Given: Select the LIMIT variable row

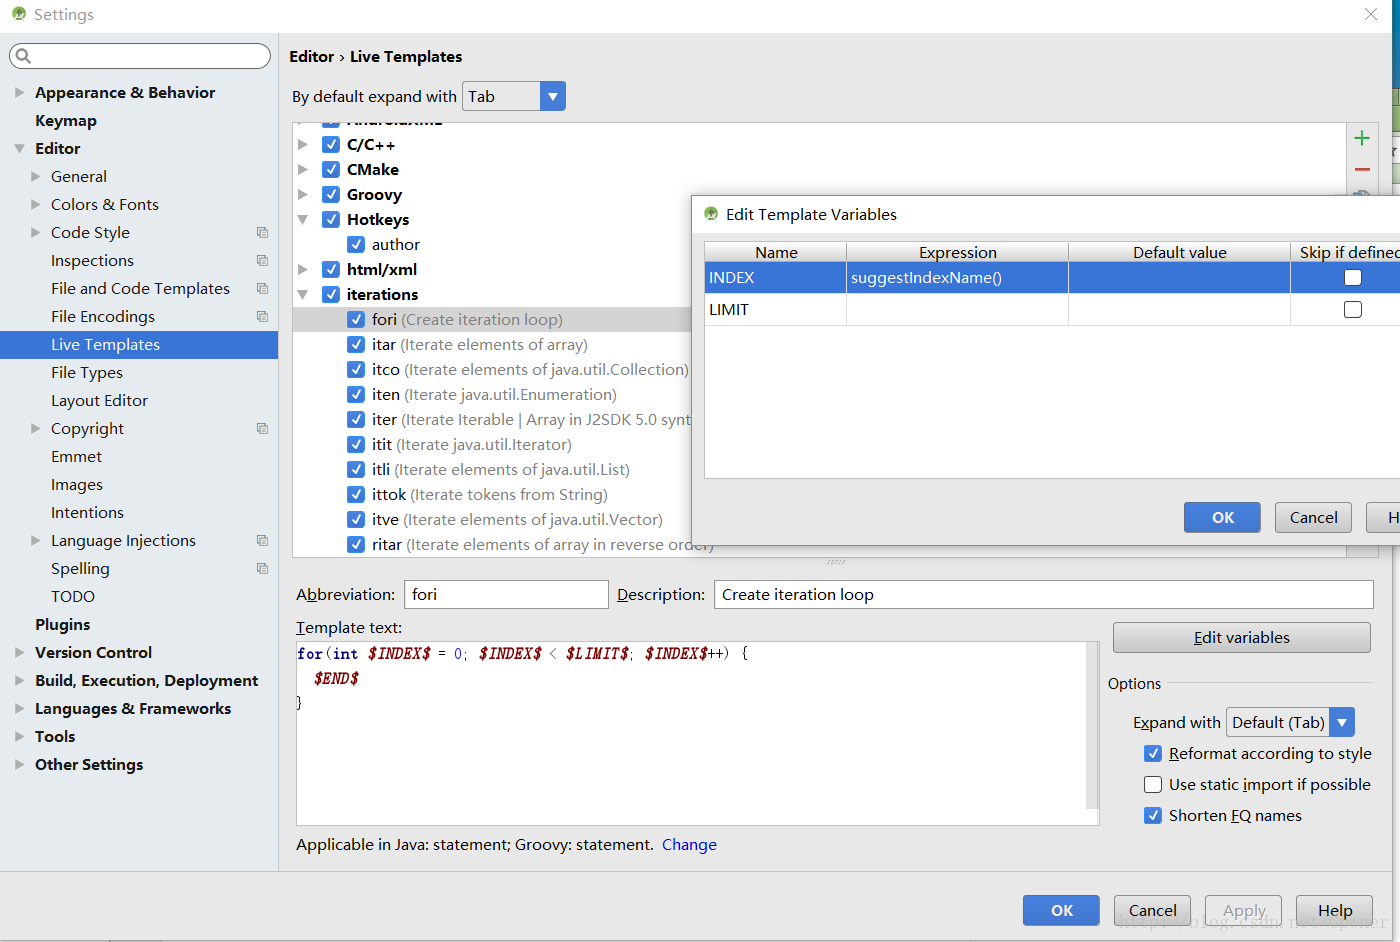Looking at the screenshot, I should click(1052, 309).
